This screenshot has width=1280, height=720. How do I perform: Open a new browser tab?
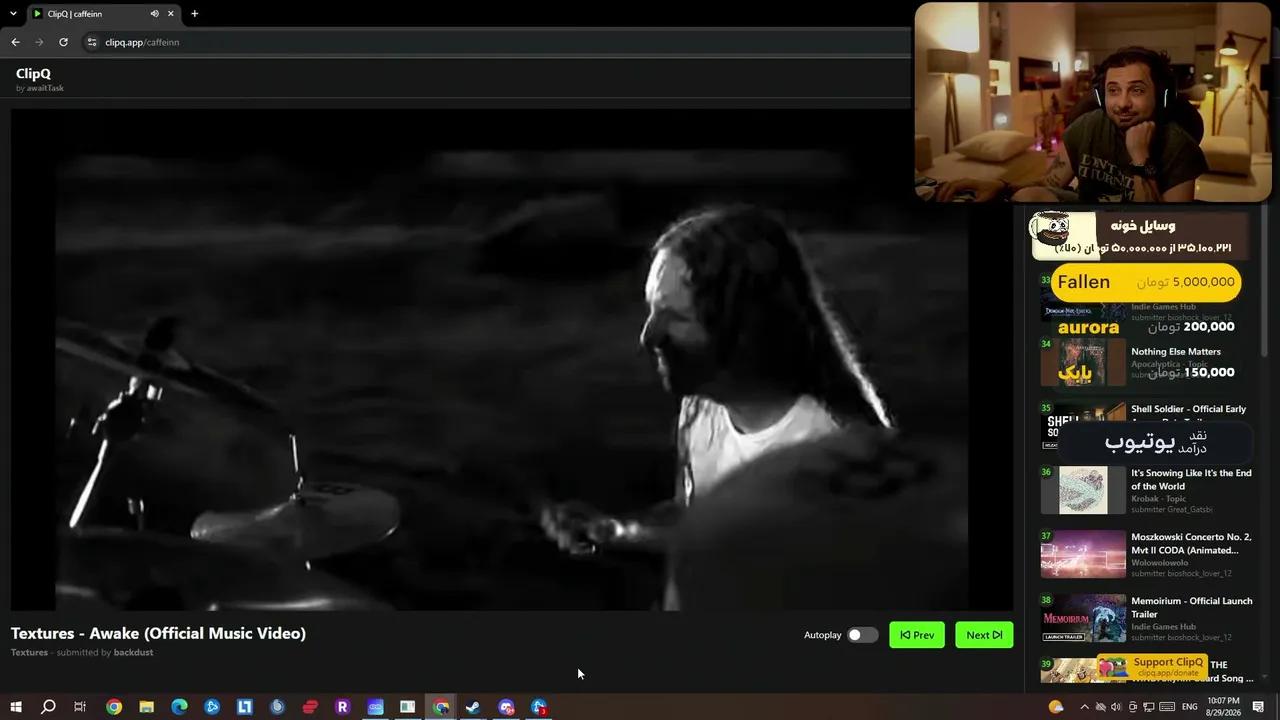pyautogui.click(x=194, y=14)
